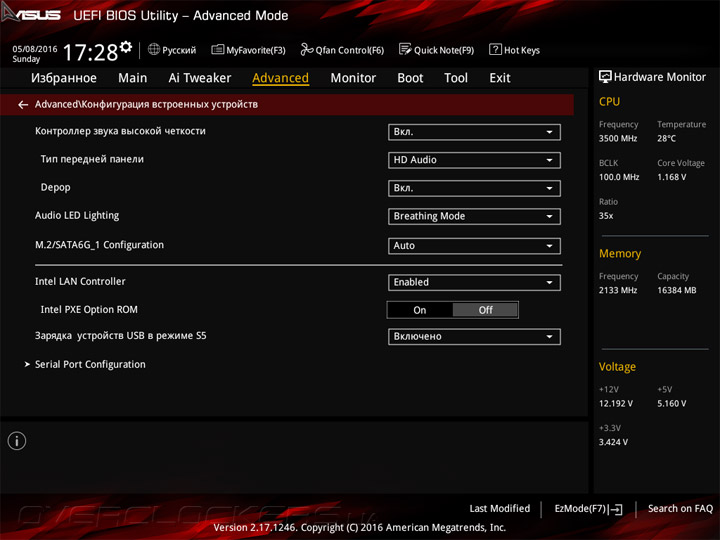Select the Advanced tab

pyautogui.click(x=281, y=78)
